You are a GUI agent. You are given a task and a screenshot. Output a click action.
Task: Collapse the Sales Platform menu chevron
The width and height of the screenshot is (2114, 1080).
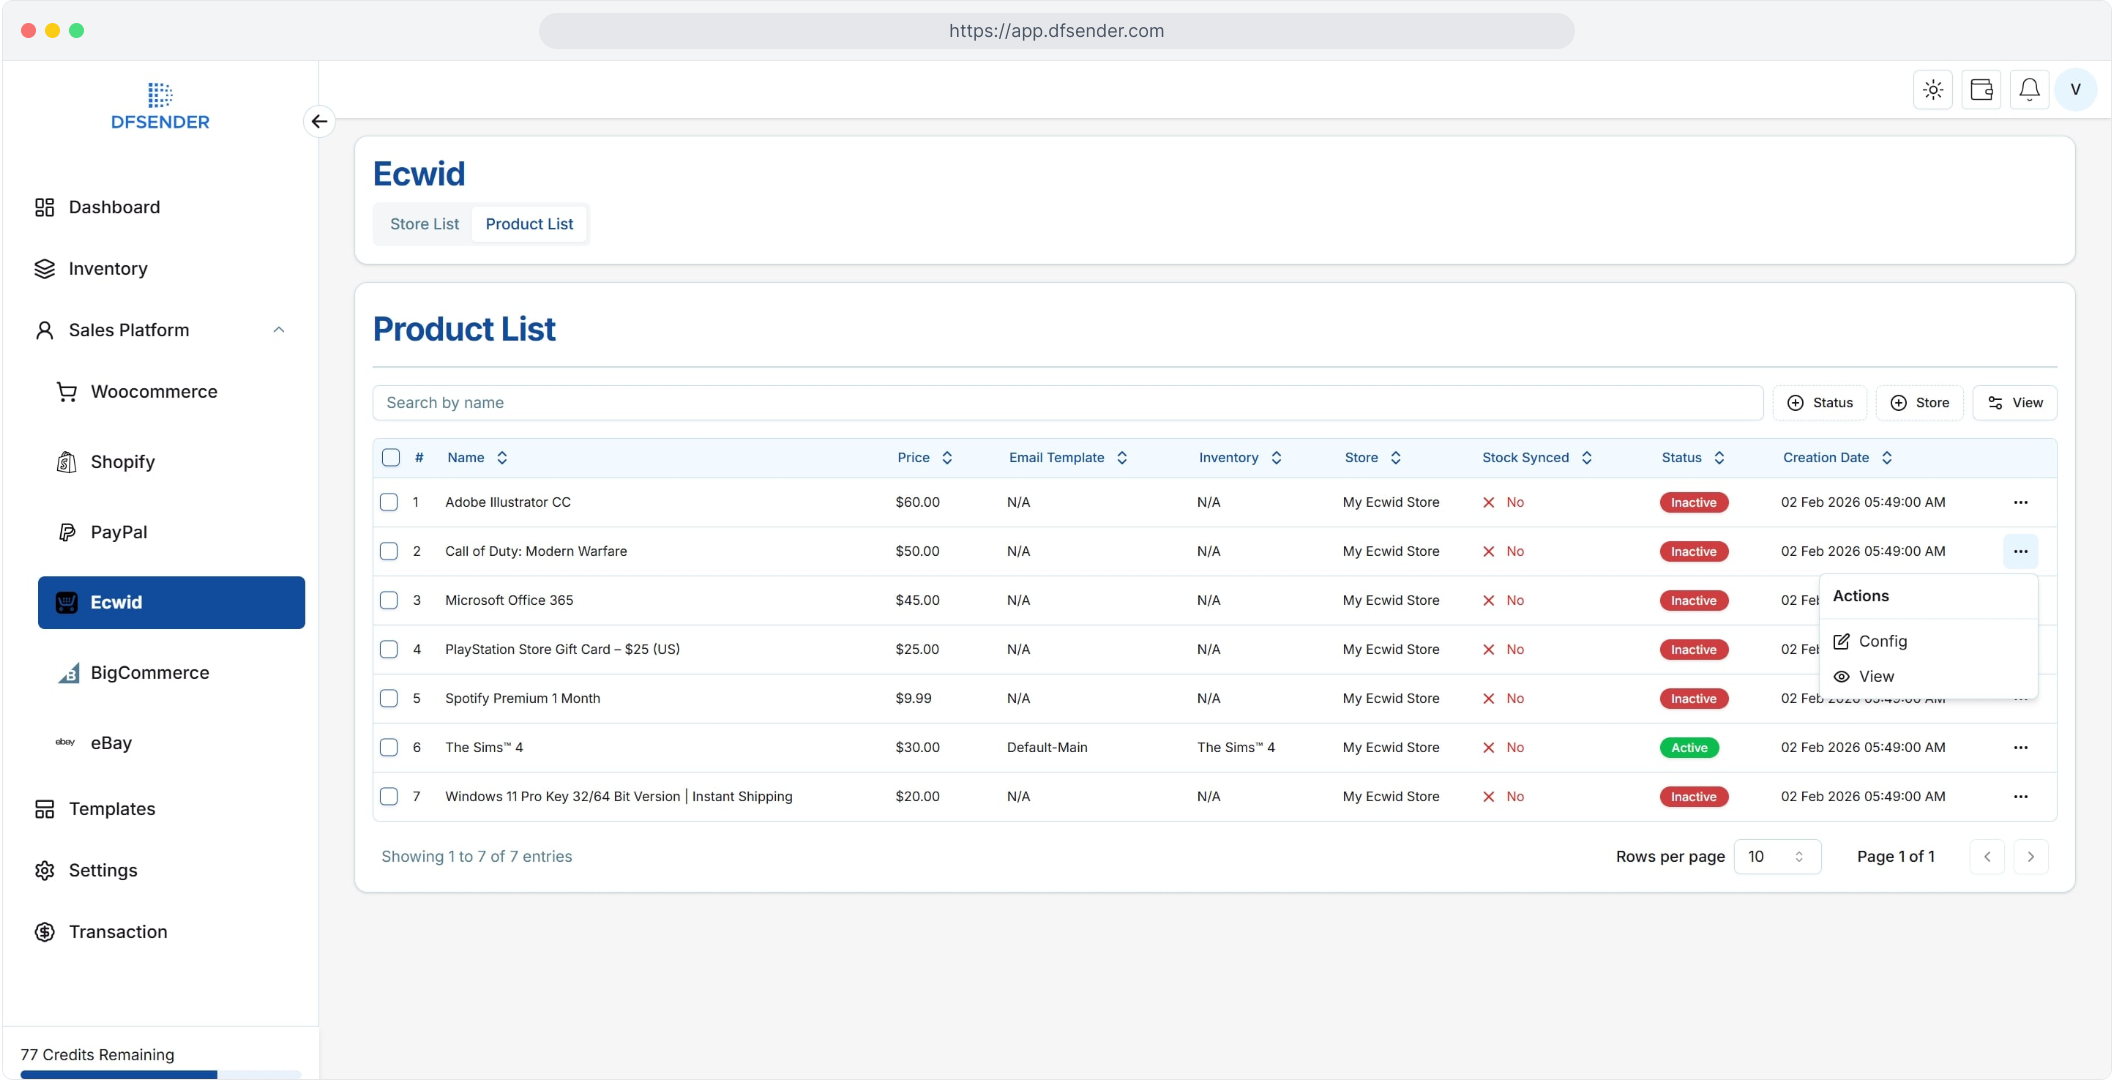coord(279,330)
